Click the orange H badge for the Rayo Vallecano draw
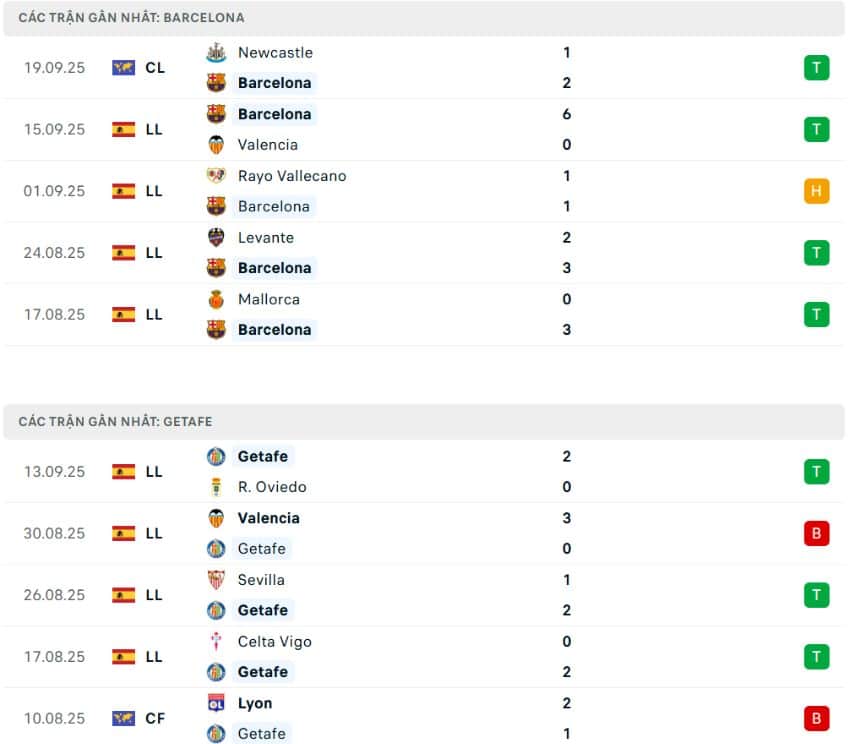Viewport: 849px width, 744px height. tap(817, 191)
